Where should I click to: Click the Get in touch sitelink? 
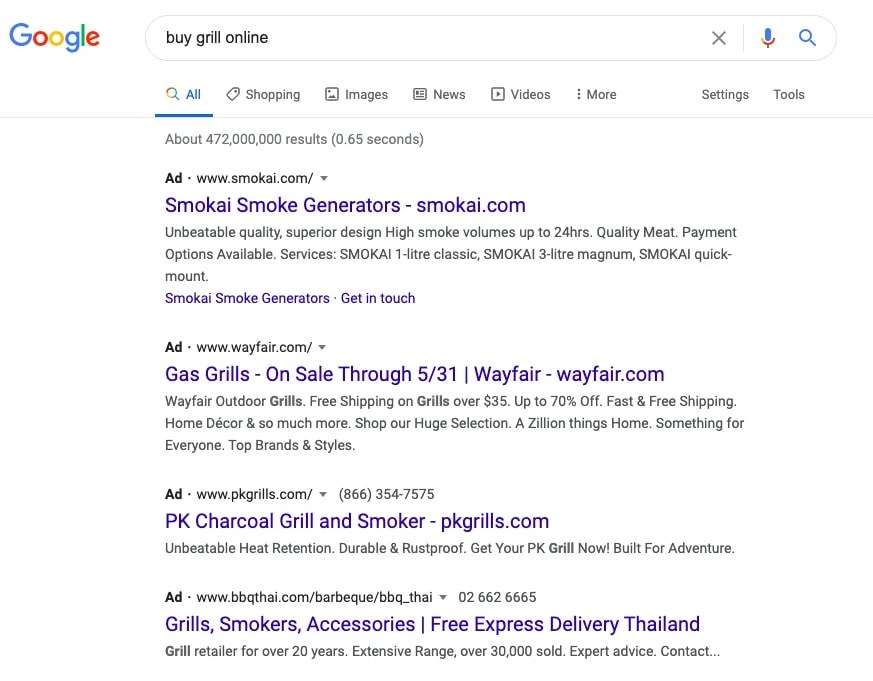pyautogui.click(x=378, y=298)
